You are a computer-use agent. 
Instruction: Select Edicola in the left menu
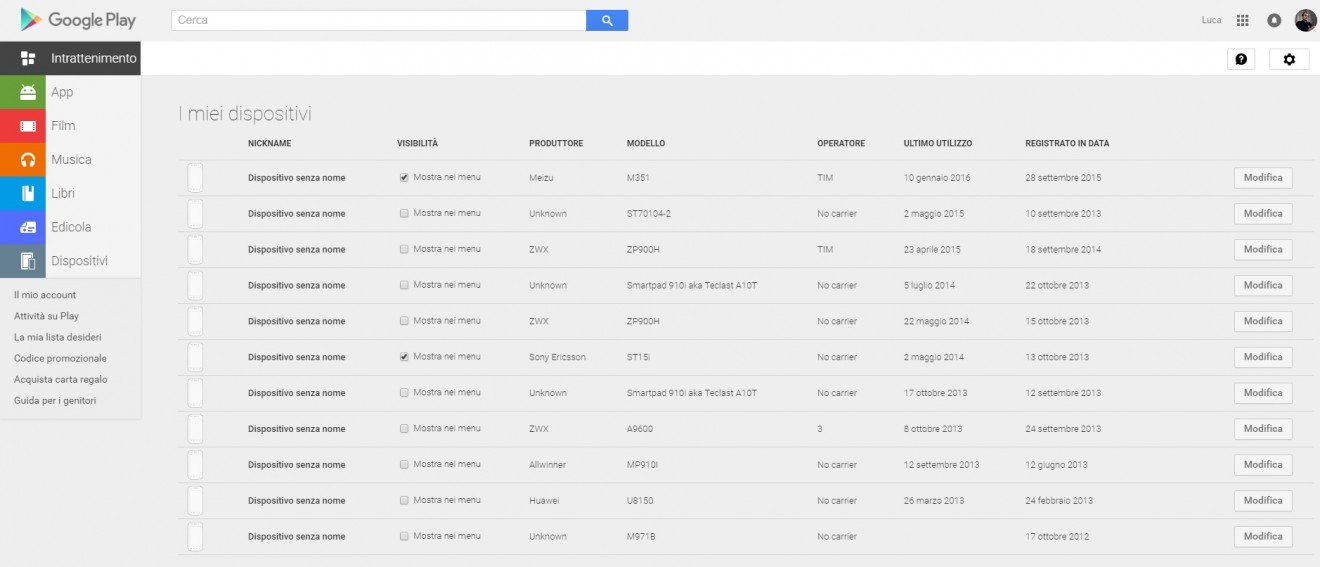tap(71, 227)
